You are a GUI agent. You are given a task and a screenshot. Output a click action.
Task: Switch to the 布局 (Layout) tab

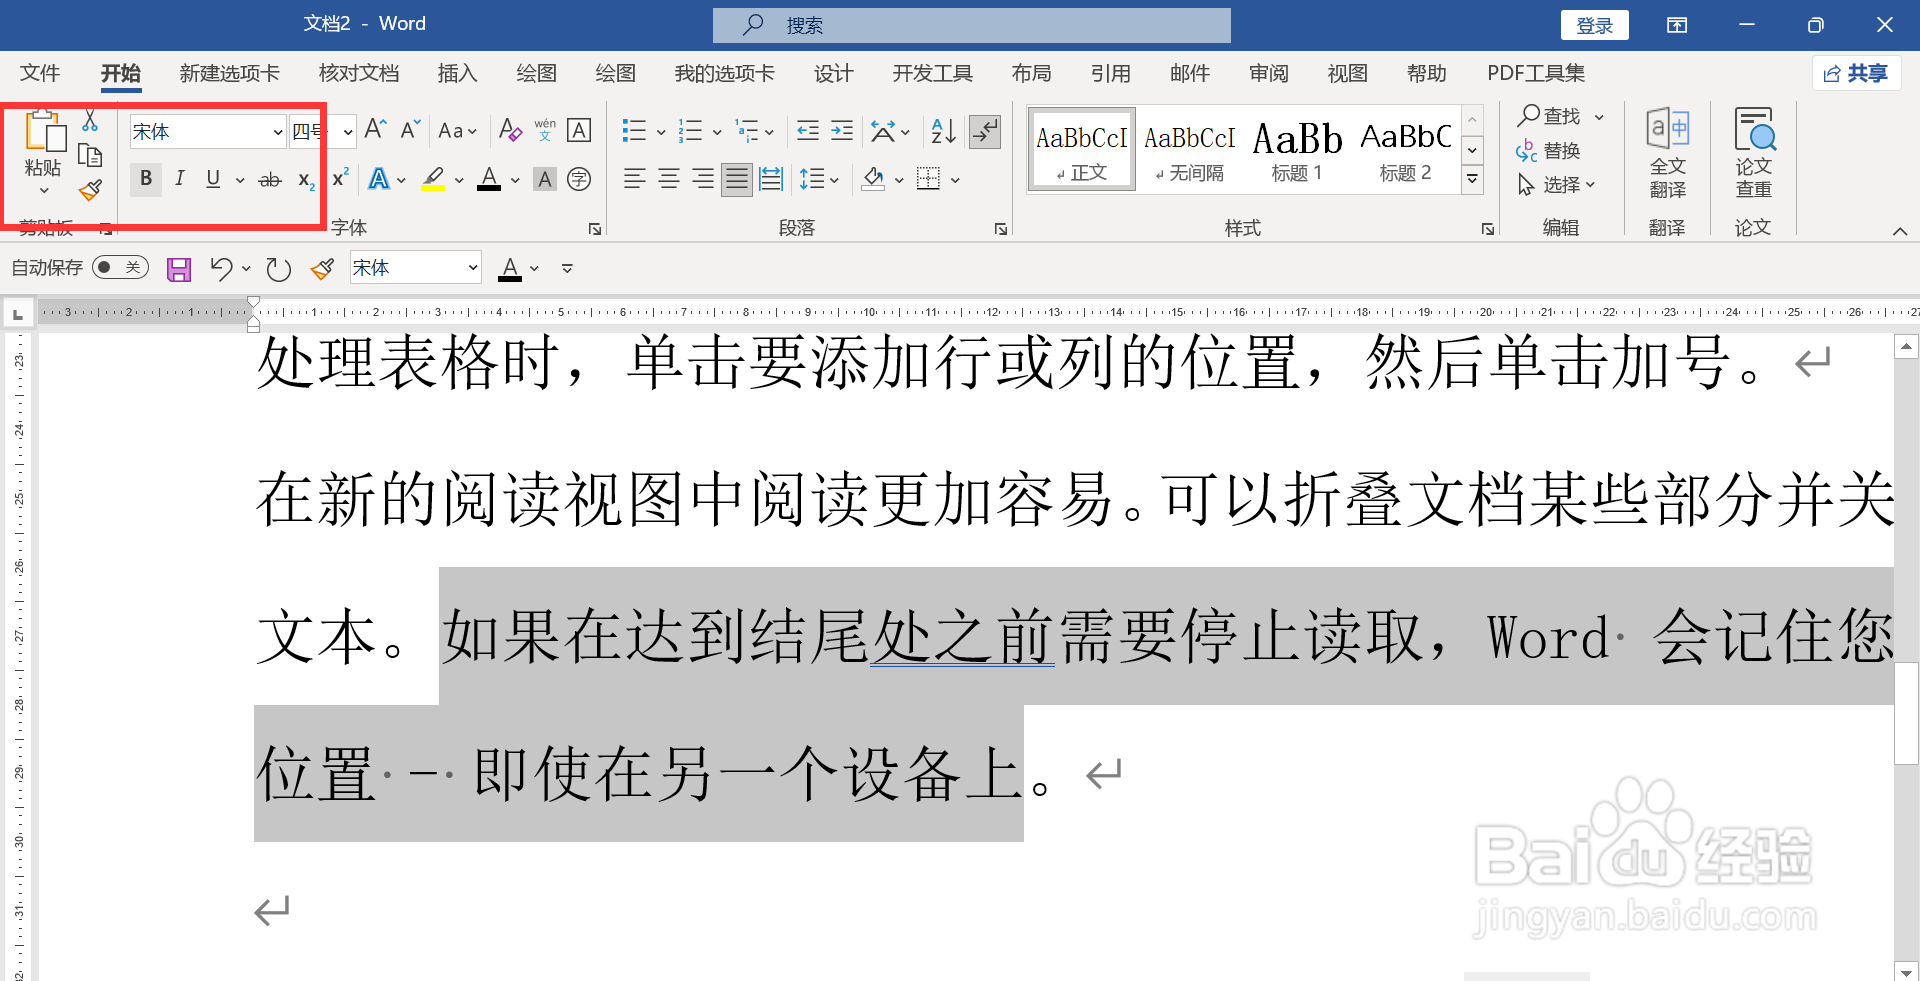[x=1031, y=73]
